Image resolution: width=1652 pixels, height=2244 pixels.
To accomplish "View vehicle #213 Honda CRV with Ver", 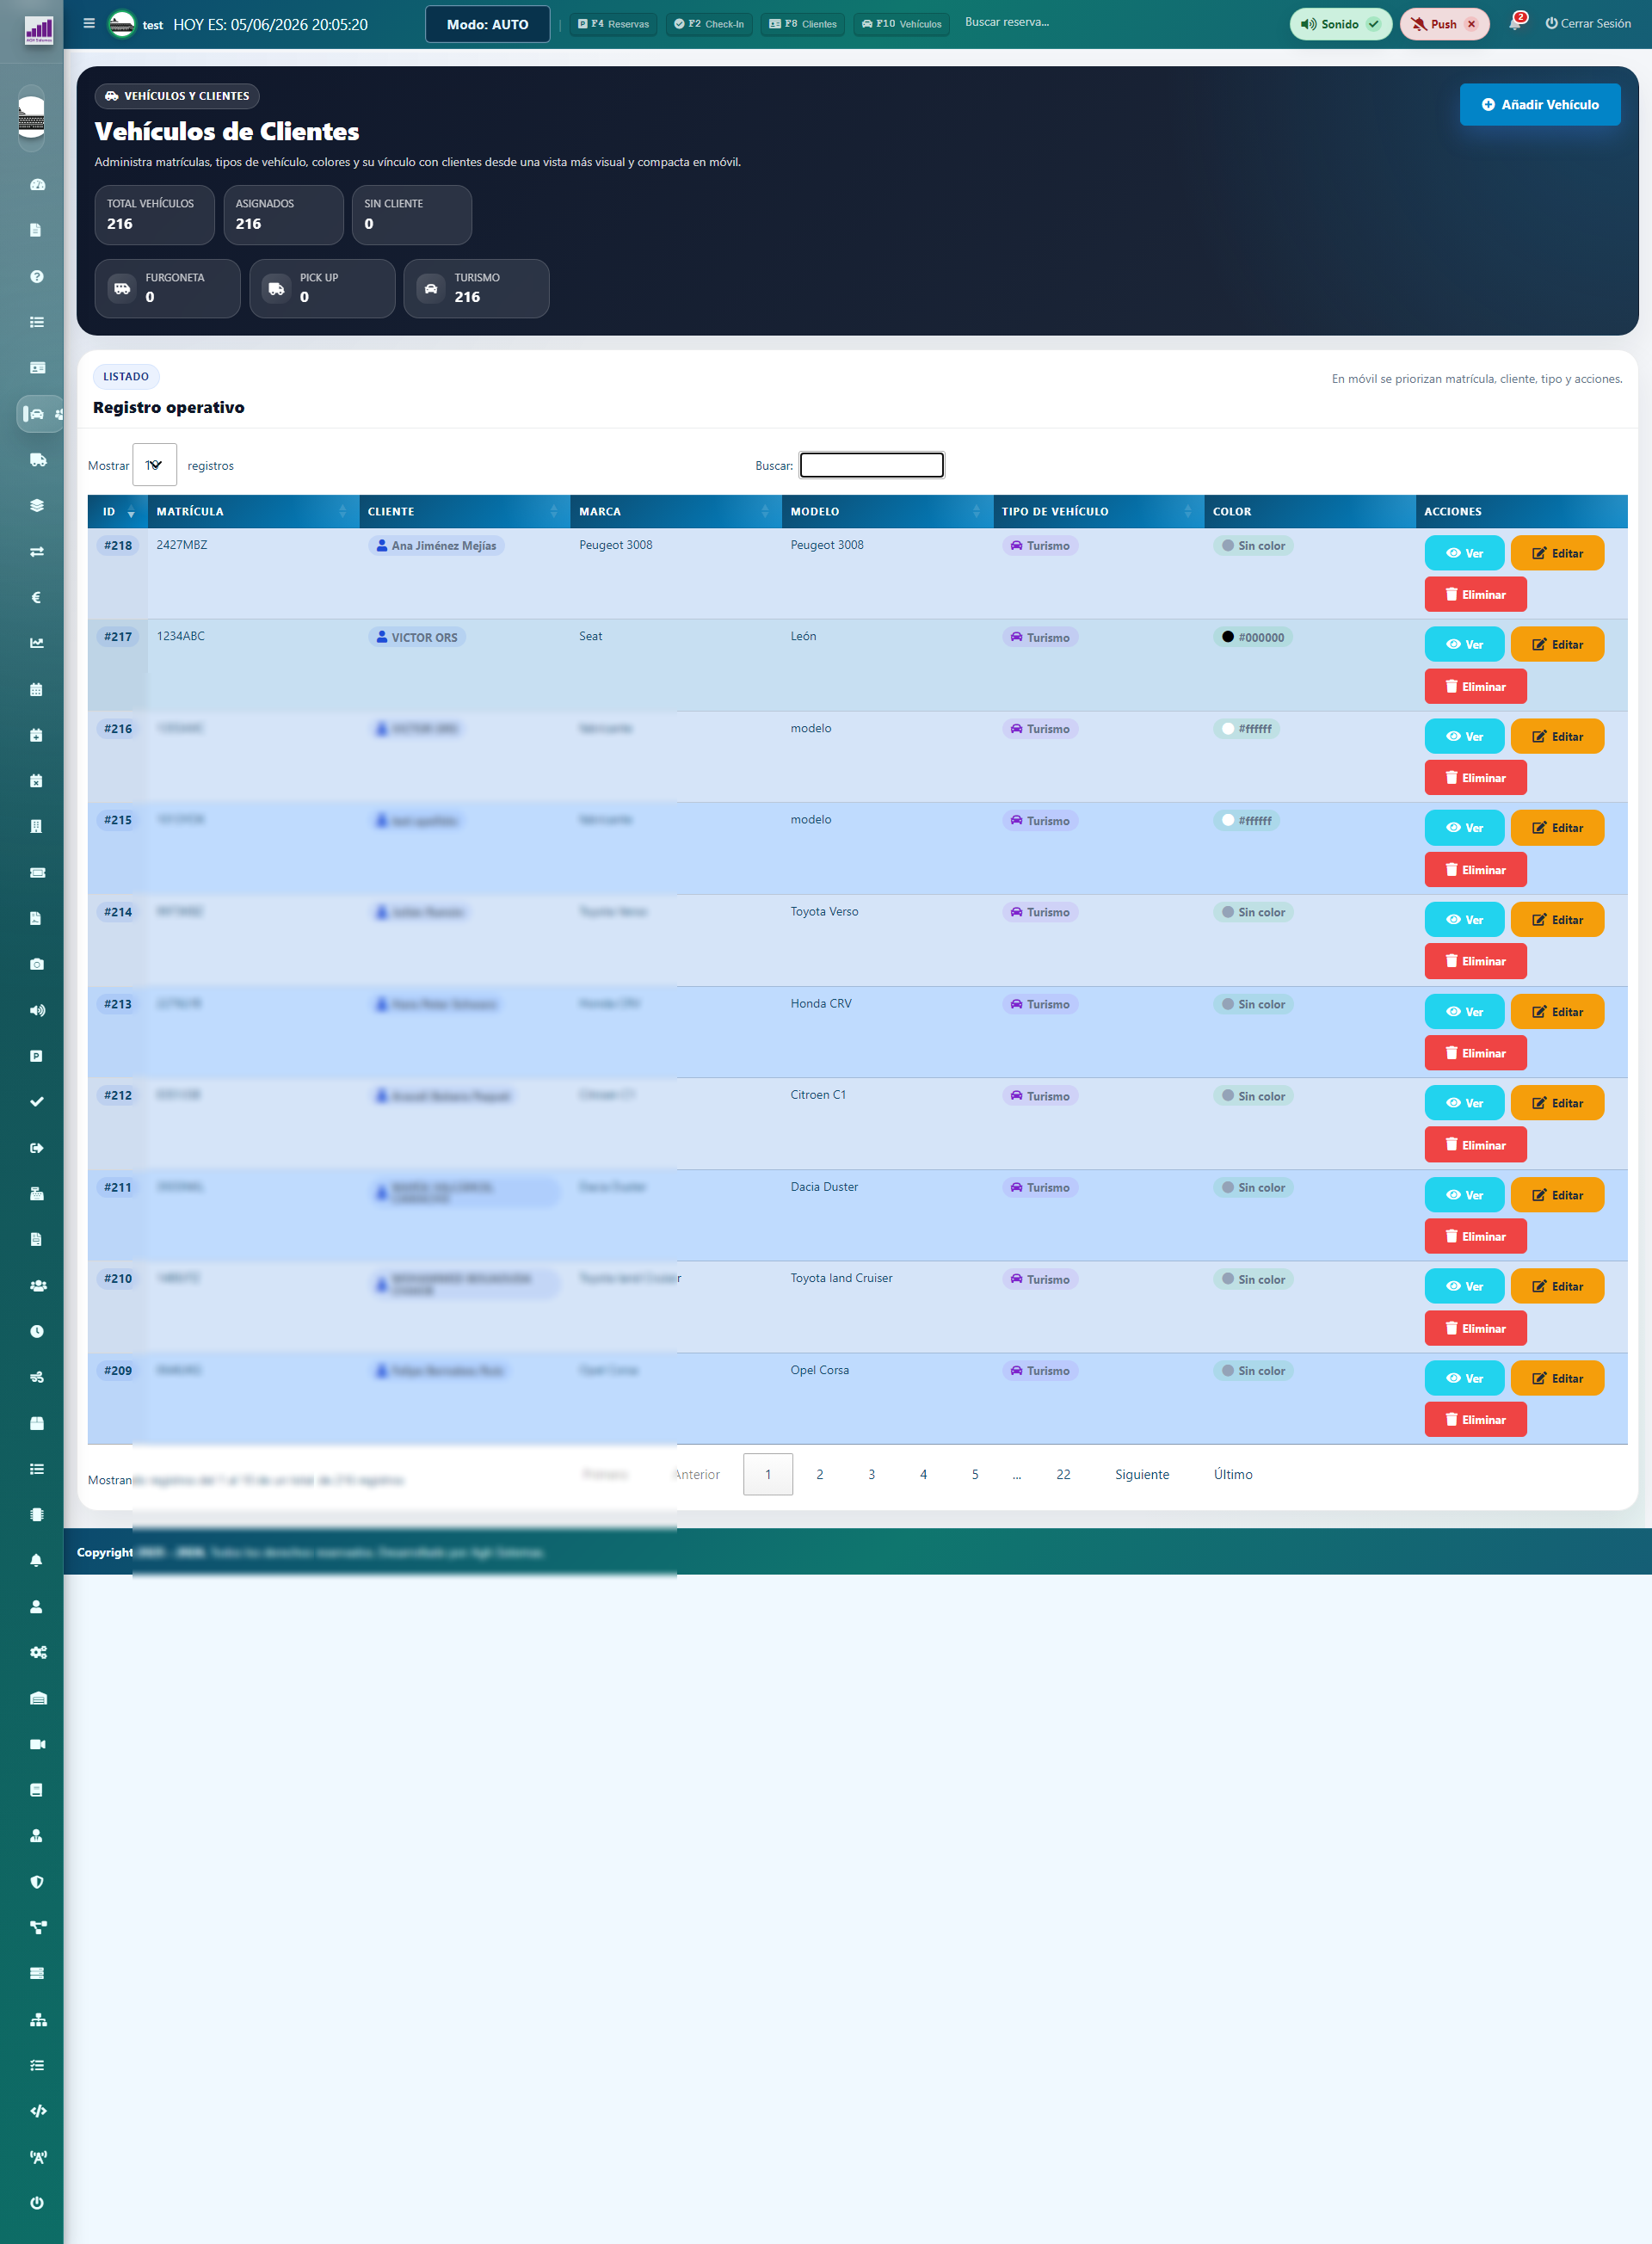I will click(1464, 1012).
